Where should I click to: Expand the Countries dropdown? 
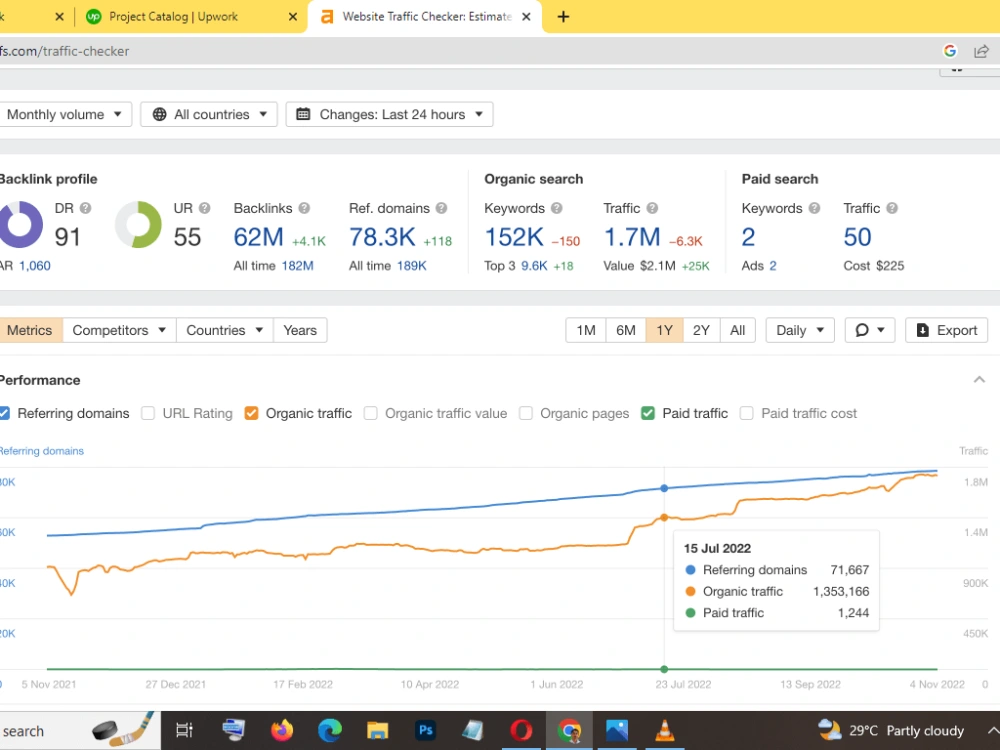click(x=224, y=330)
